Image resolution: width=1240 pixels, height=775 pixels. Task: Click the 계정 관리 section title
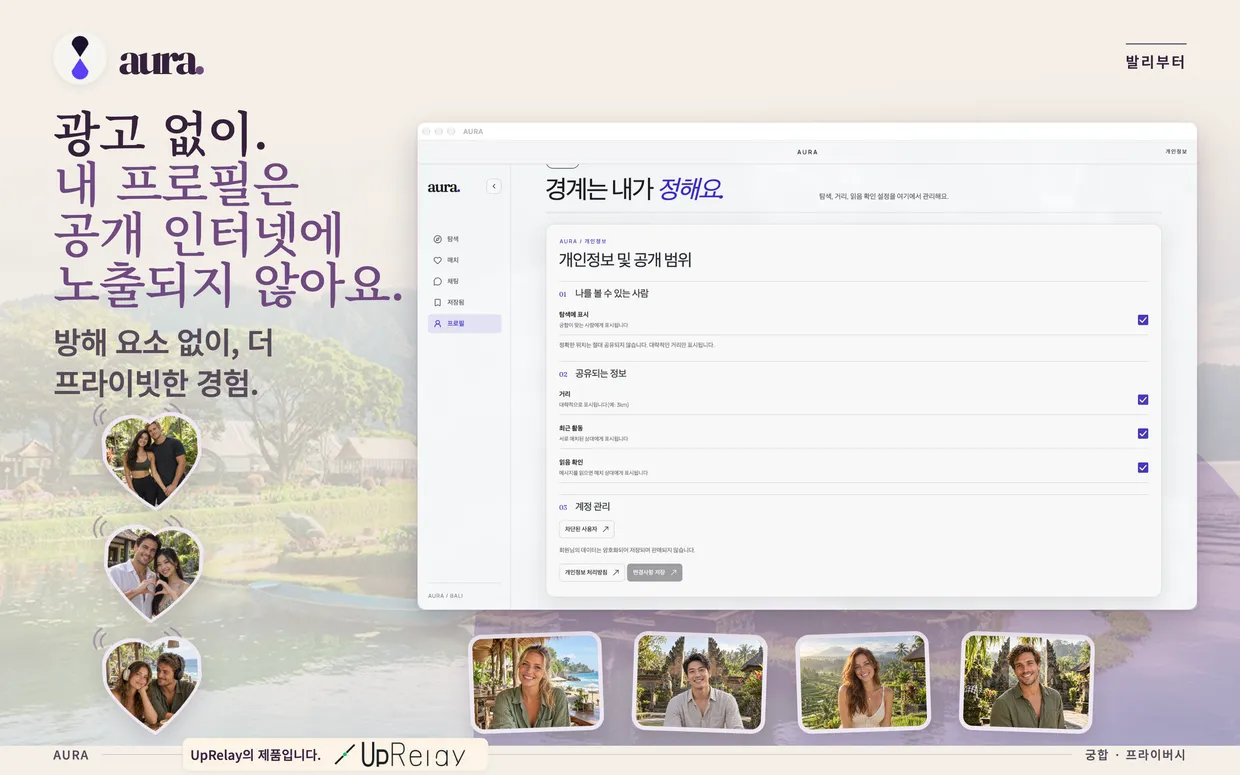593,507
